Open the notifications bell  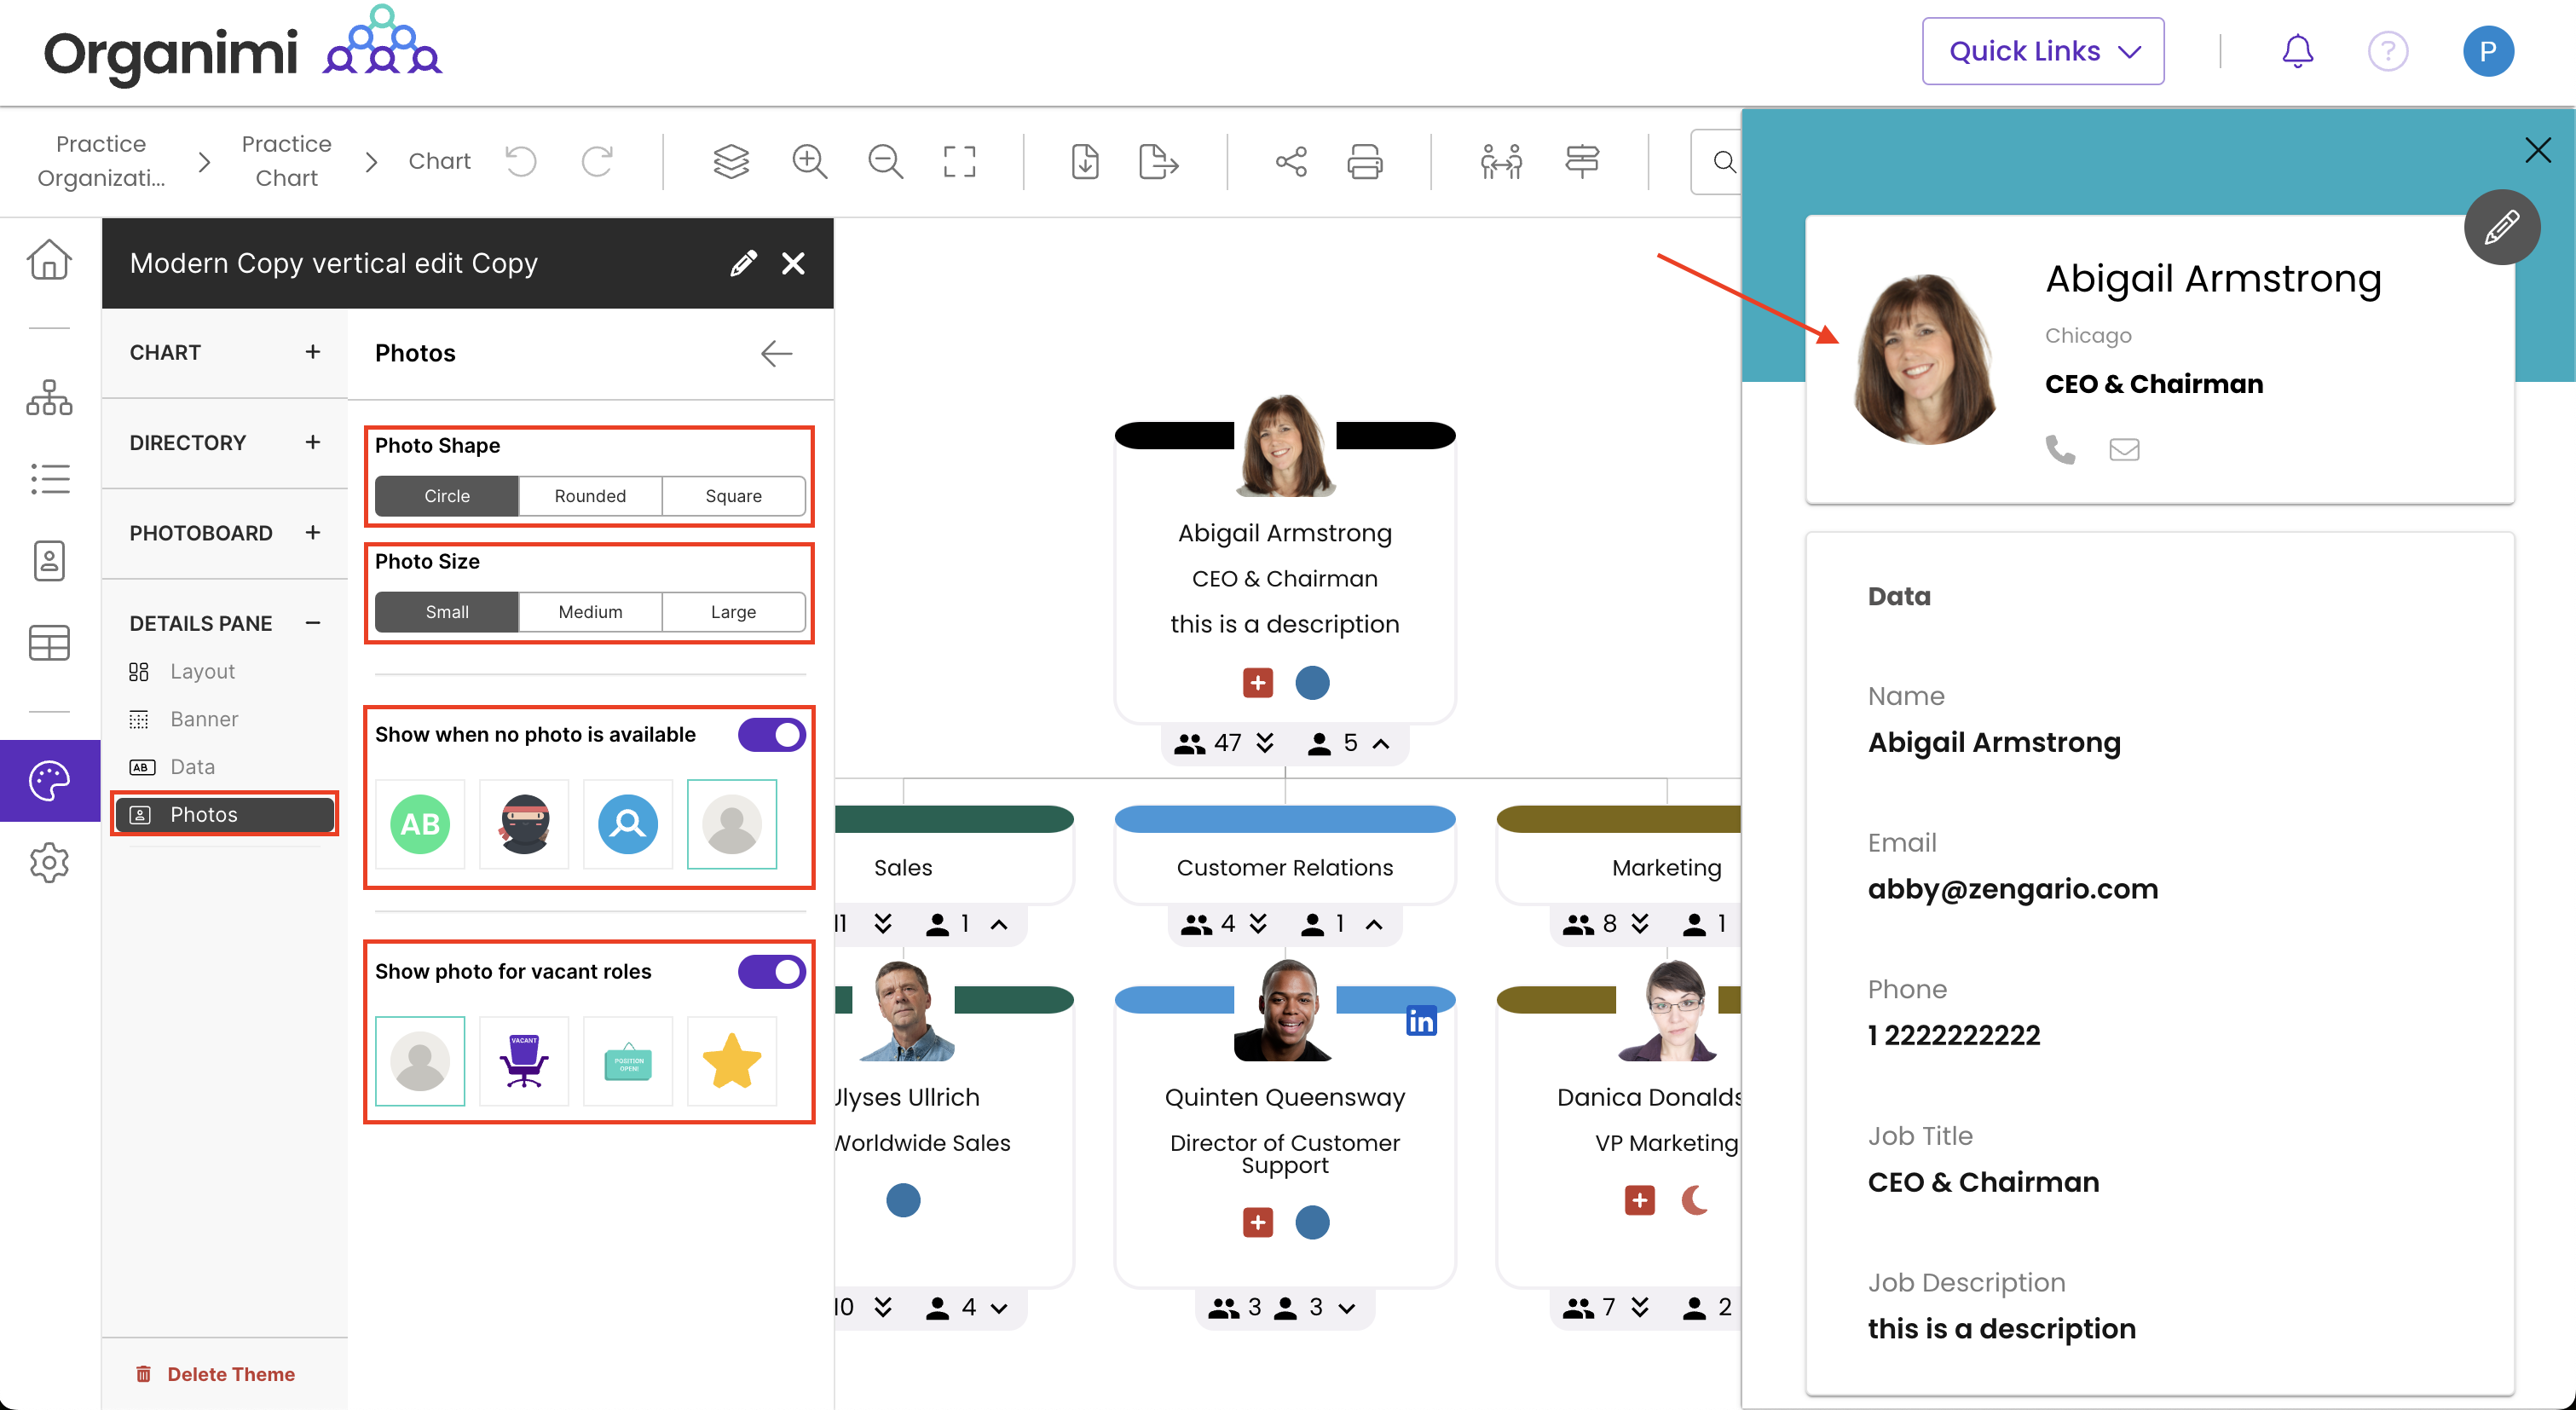click(x=2298, y=51)
